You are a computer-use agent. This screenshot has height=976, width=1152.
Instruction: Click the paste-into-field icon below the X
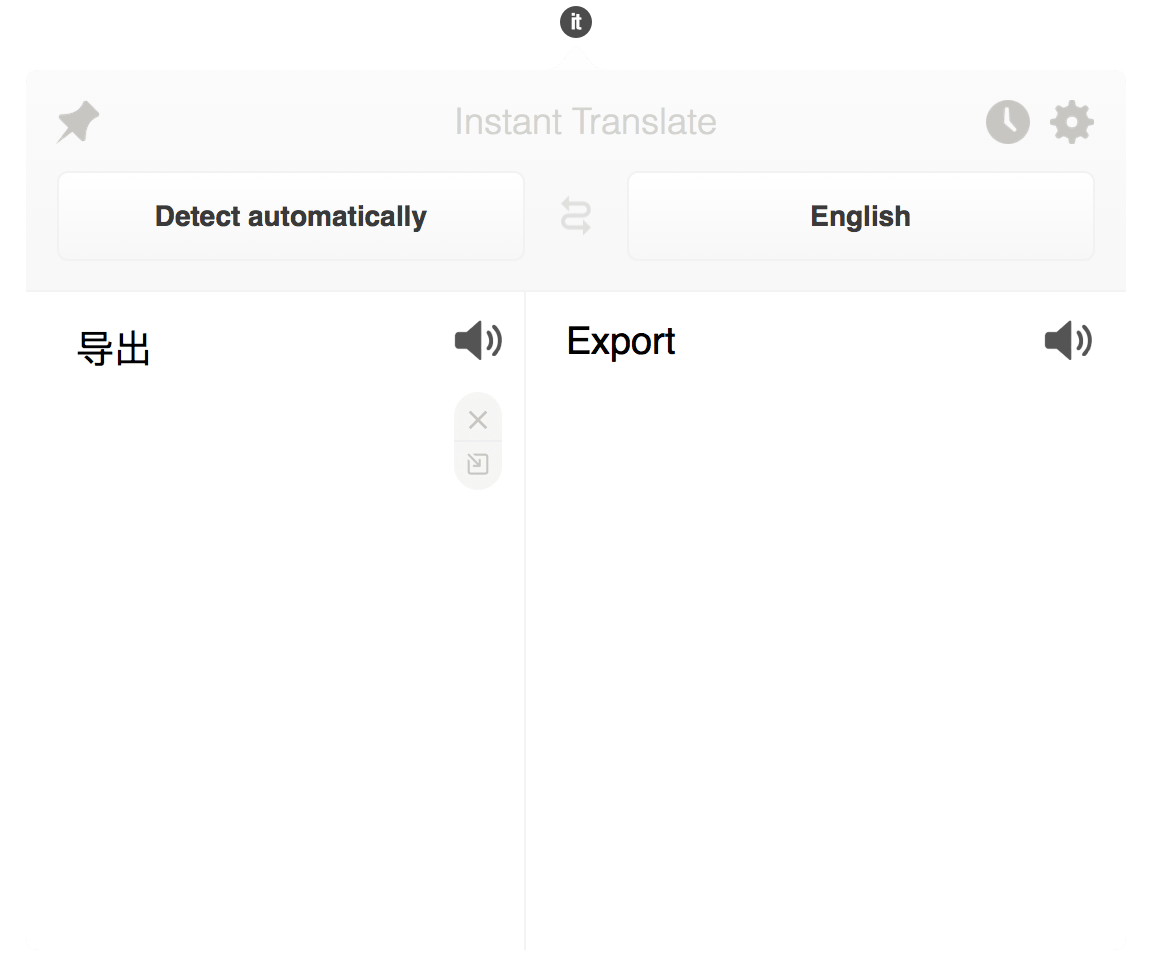(x=478, y=464)
